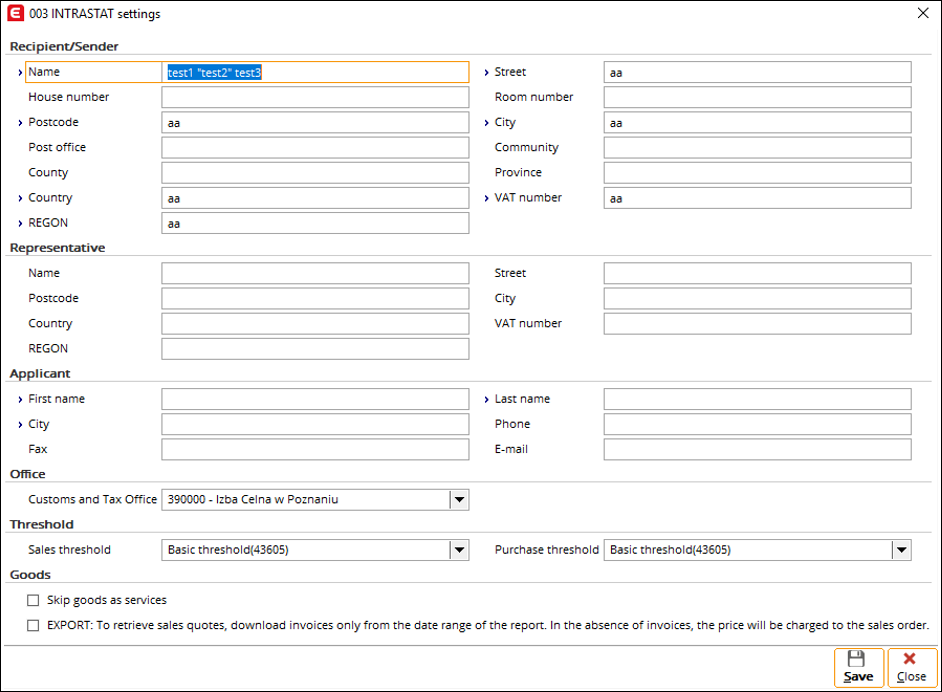942x692 pixels.
Task: Select the Representative Name field
Action: 315,273
